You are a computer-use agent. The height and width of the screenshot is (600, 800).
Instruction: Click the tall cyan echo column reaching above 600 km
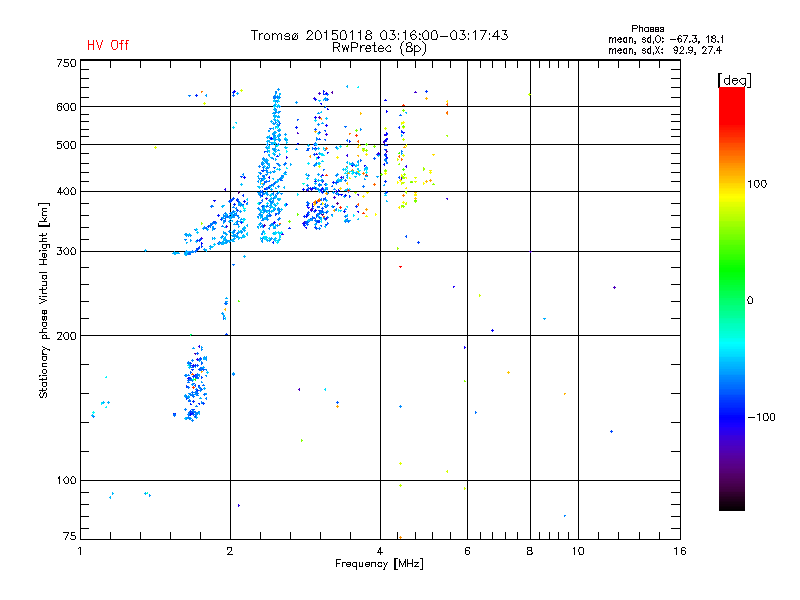pos(274,166)
